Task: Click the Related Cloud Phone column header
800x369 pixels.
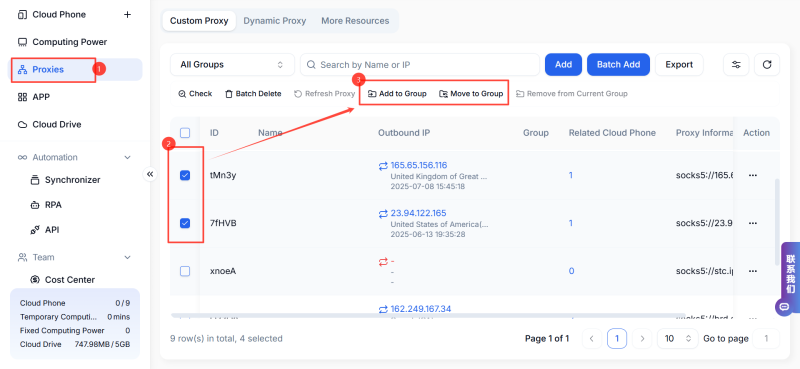Action: coord(612,133)
